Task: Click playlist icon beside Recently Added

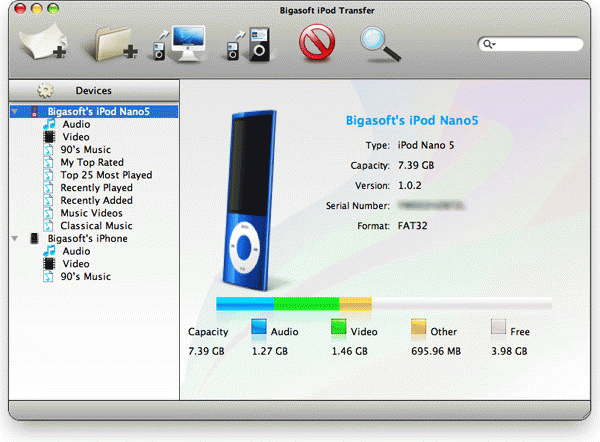Action: [x=48, y=200]
